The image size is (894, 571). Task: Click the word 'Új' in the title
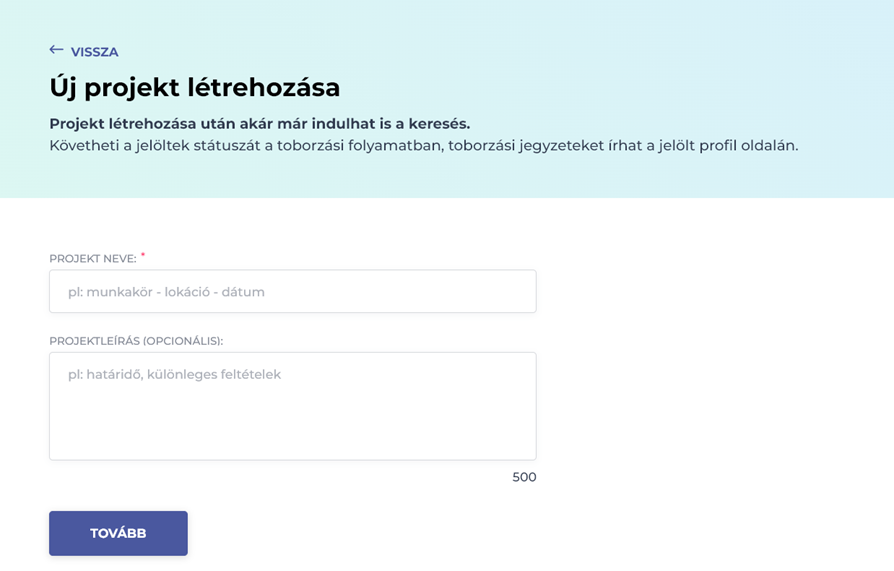point(62,87)
